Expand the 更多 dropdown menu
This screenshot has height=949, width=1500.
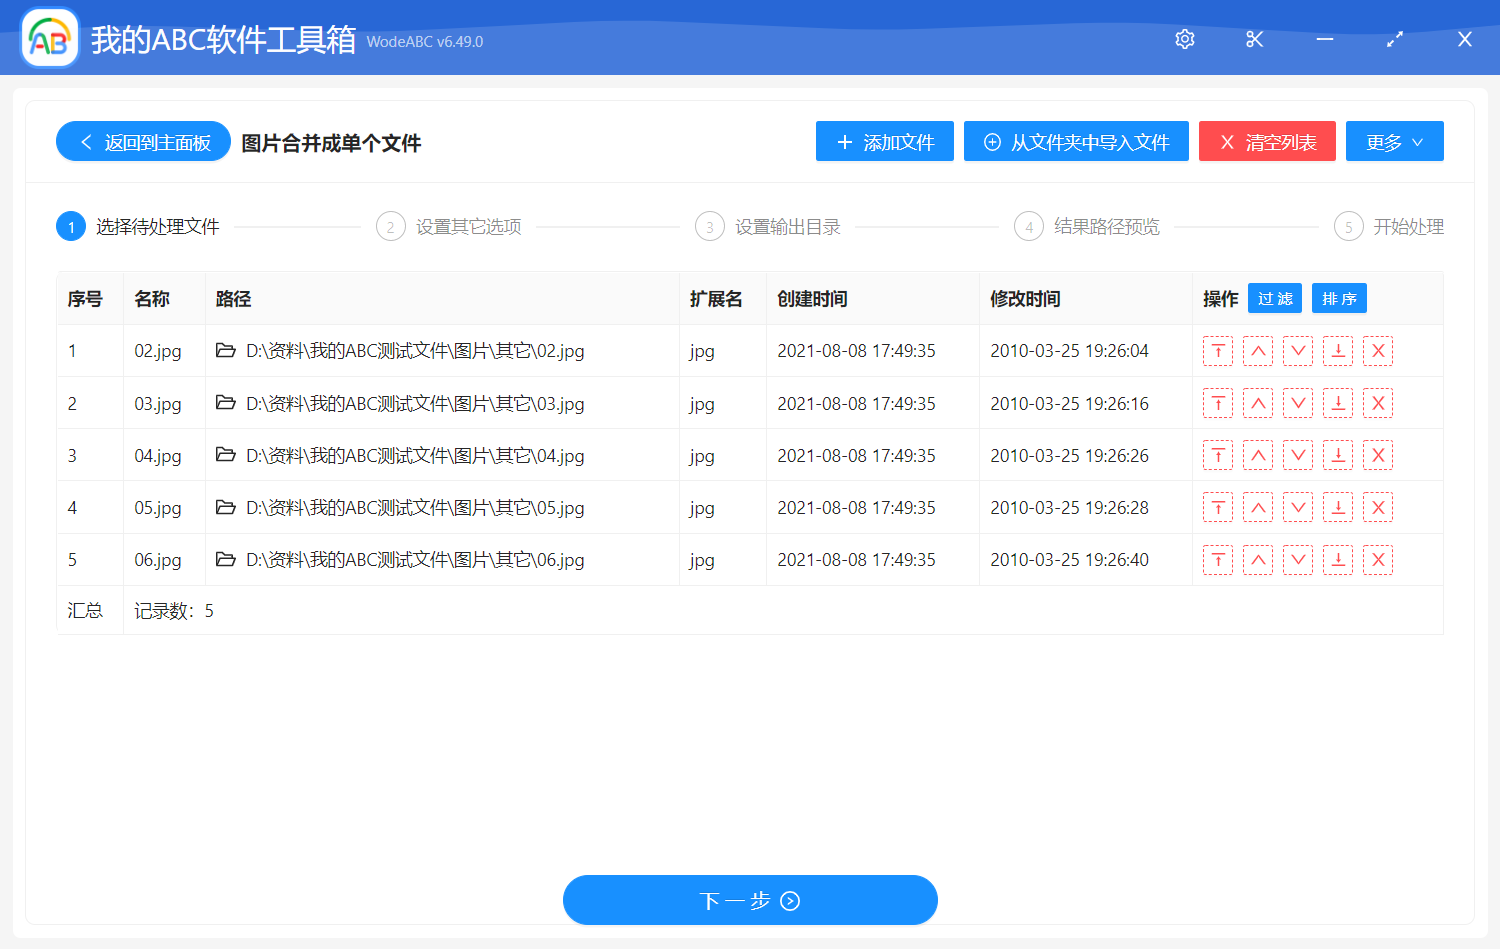(1394, 142)
